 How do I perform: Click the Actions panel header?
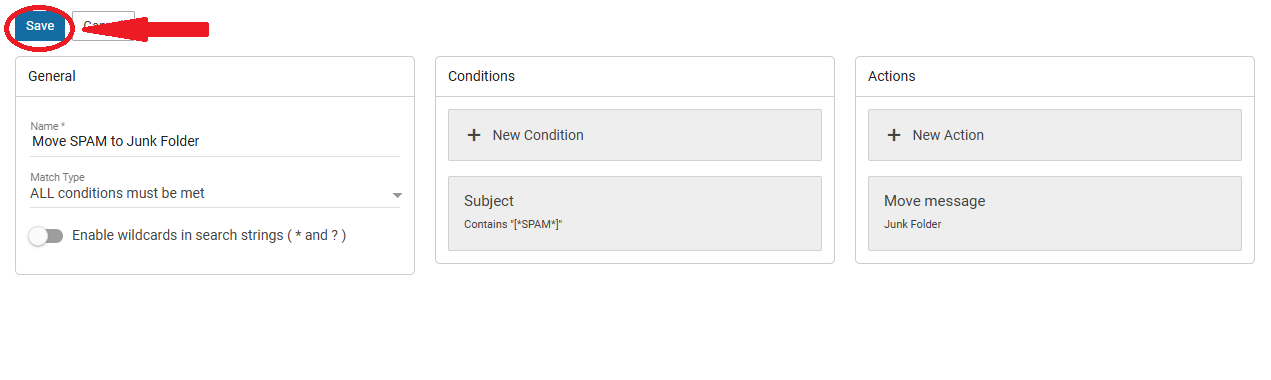pyautogui.click(x=1055, y=76)
